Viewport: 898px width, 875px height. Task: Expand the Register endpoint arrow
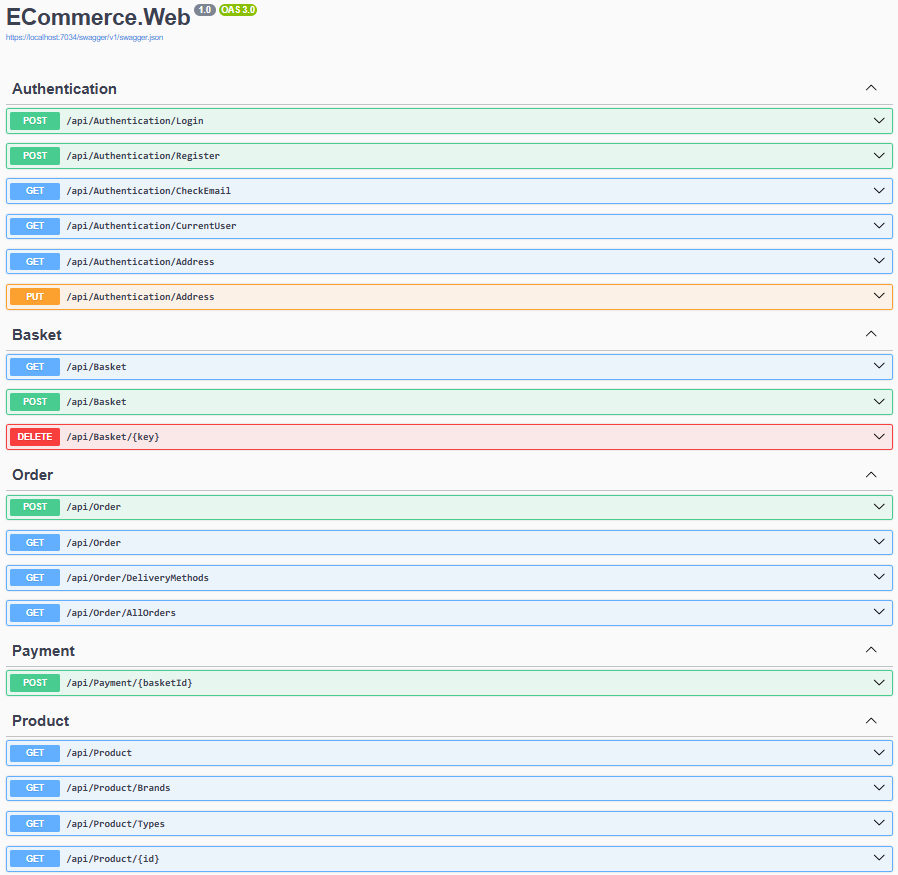879,156
